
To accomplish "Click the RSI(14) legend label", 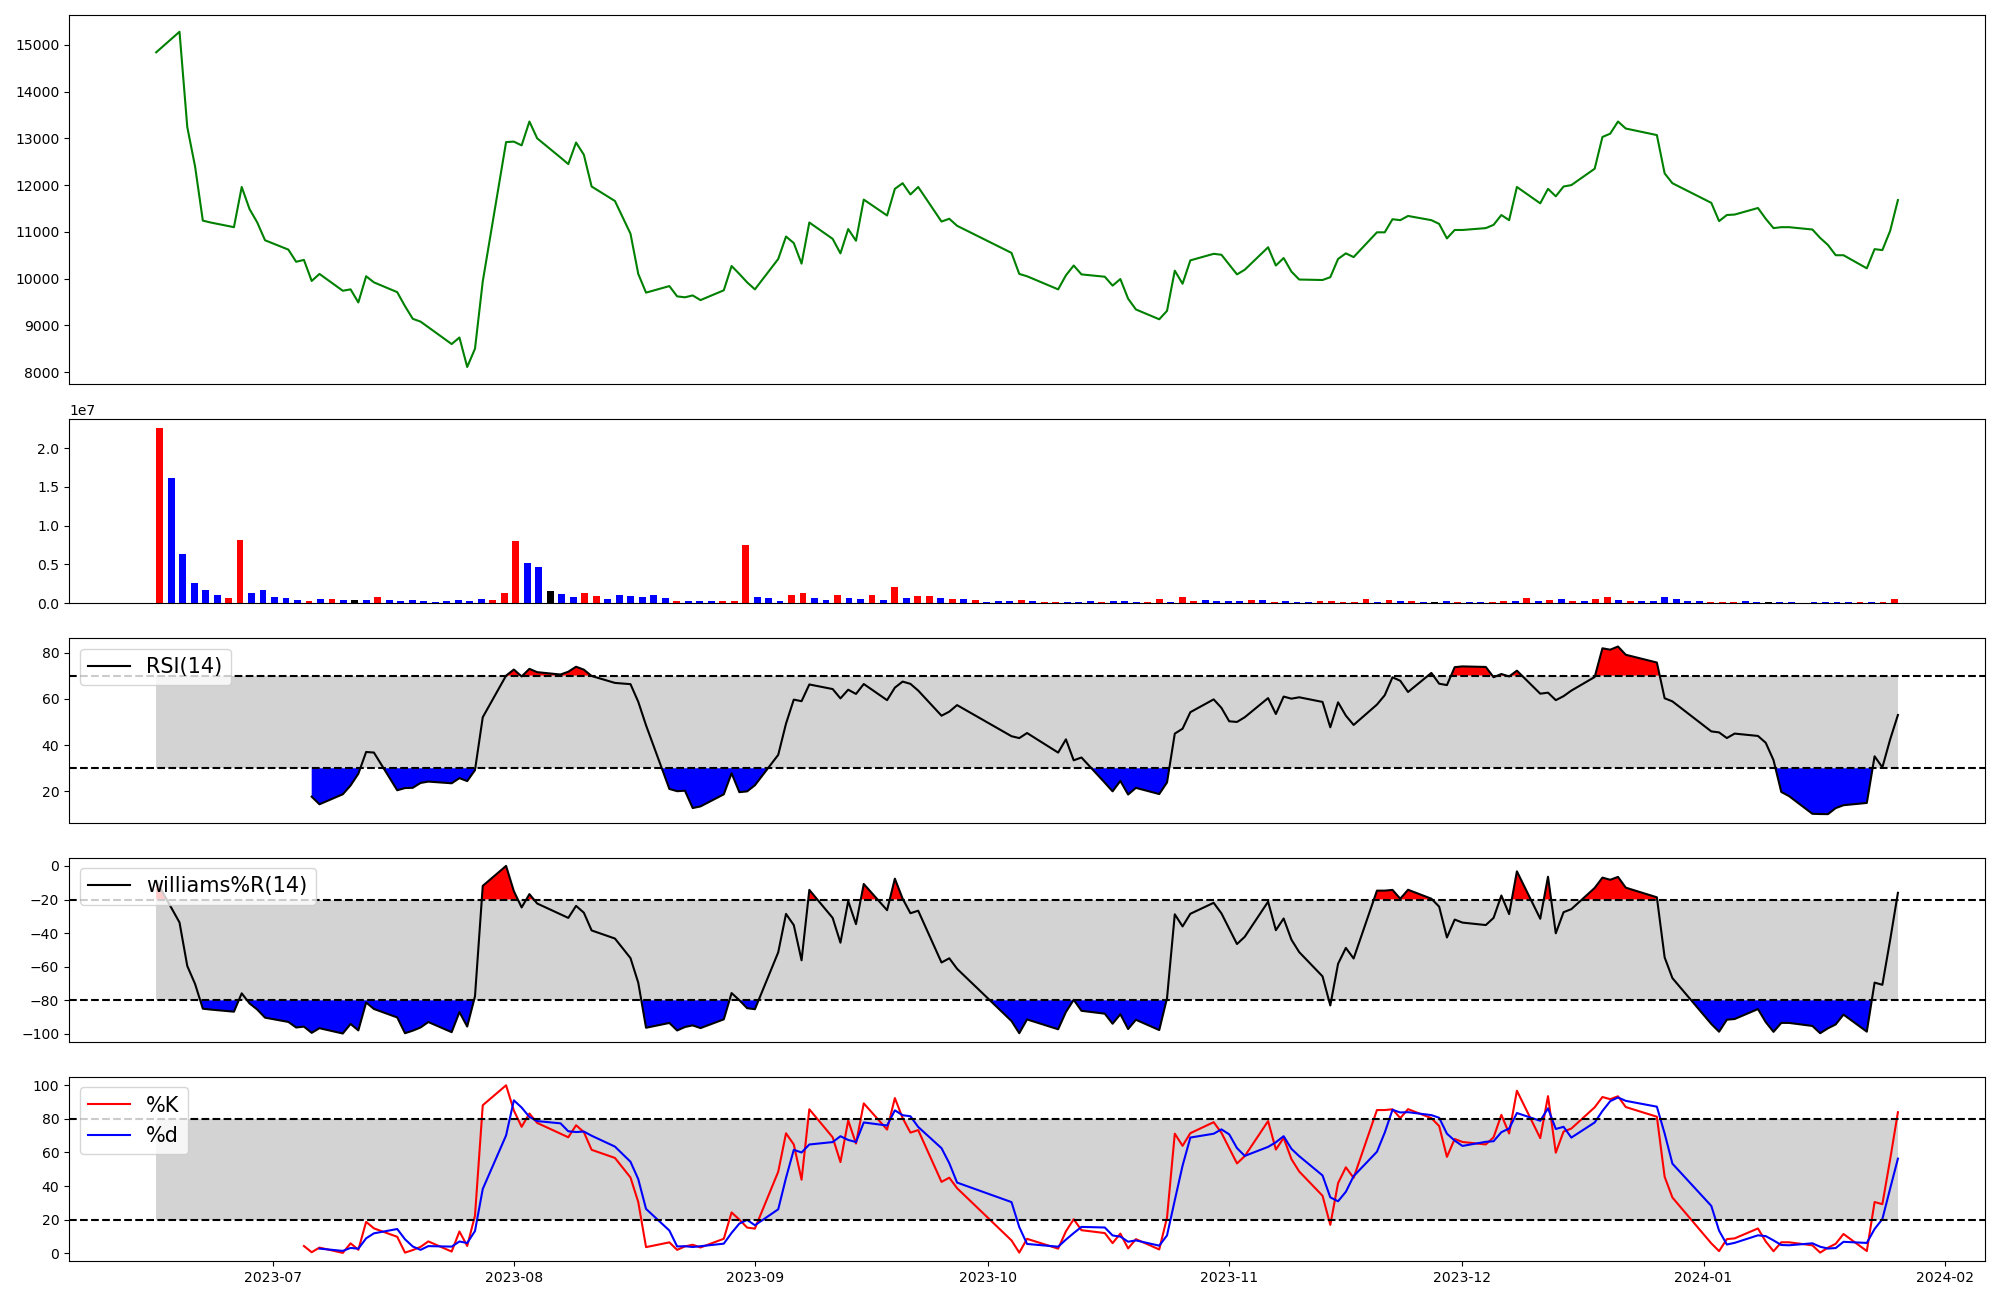I will (x=184, y=666).
